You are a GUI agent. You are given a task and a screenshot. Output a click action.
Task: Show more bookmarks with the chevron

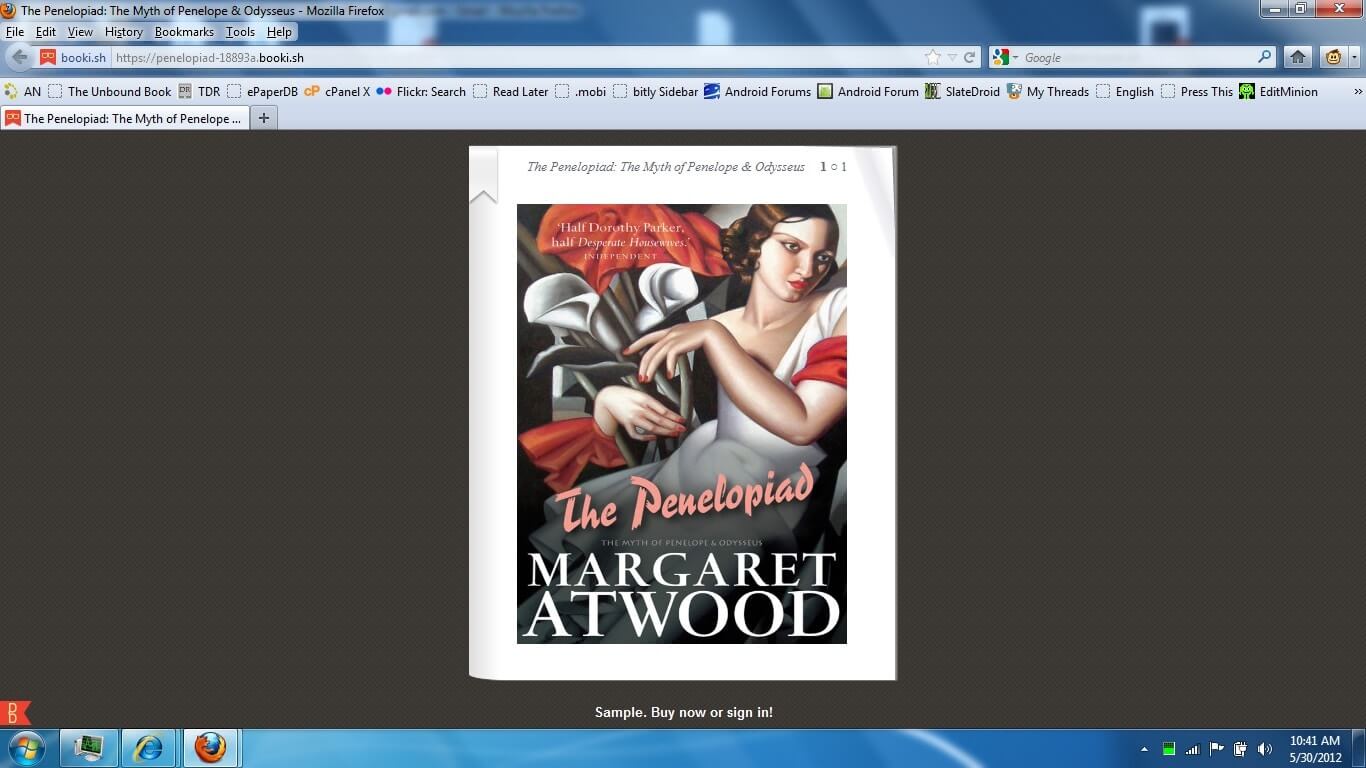pos(1357,91)
